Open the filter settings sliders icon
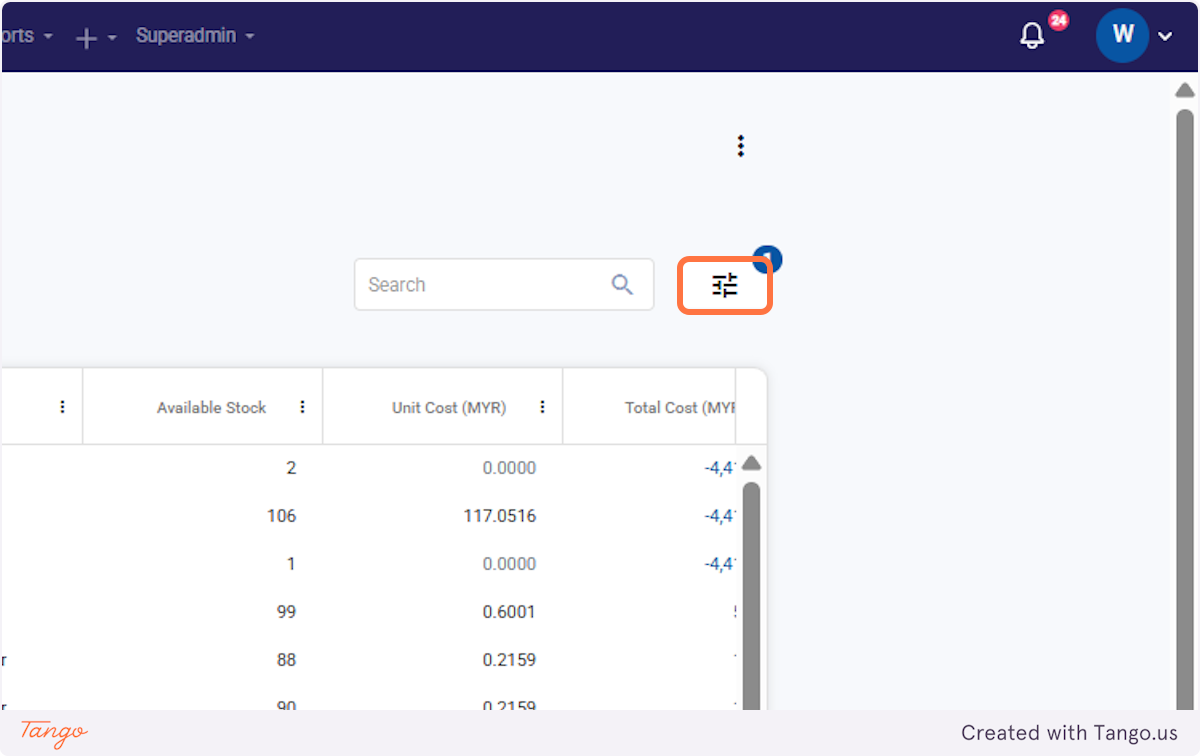Screen dimensions: 1200x756 (x=725, y=286)
